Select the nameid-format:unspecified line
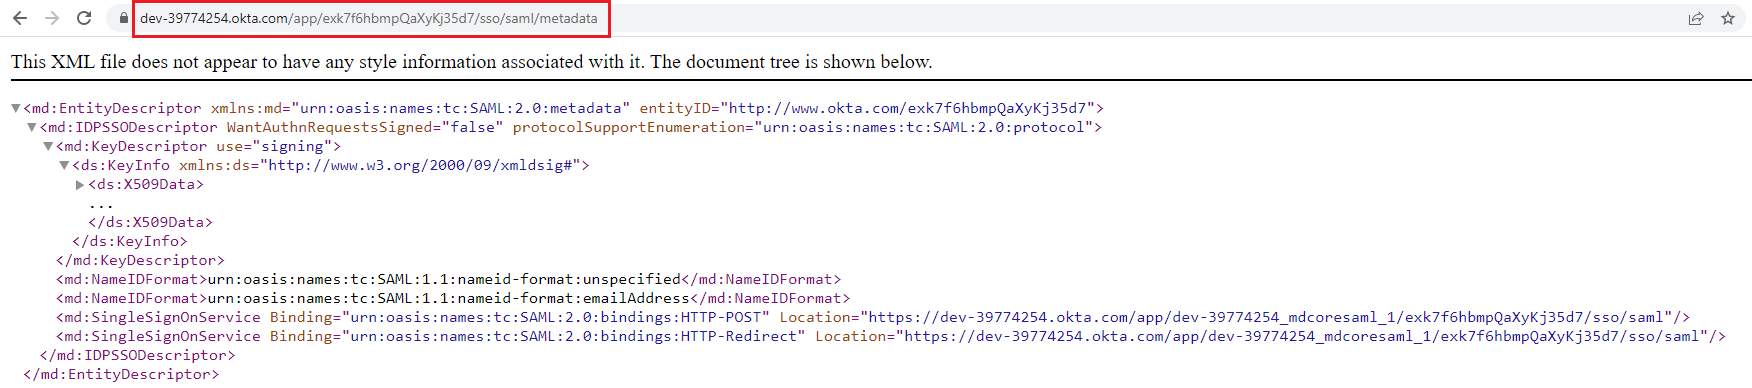 pyautogui.click(x=448, y=279)
